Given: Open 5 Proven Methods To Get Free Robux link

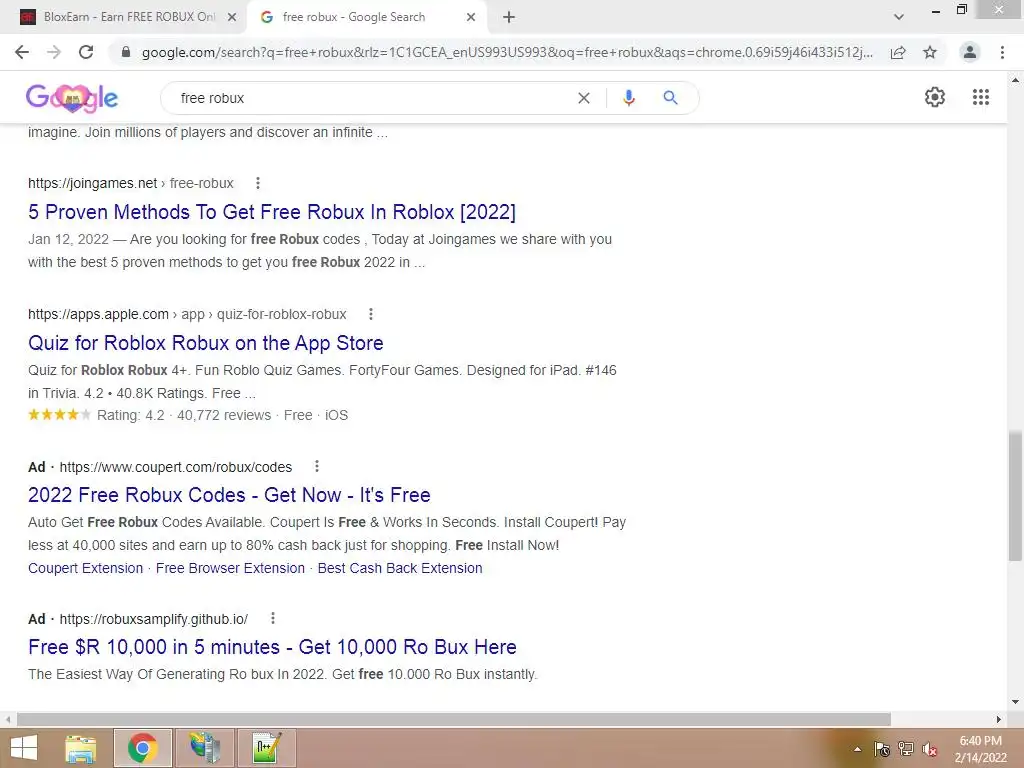Looking at the screenshot, I should (x=272, y=212).
